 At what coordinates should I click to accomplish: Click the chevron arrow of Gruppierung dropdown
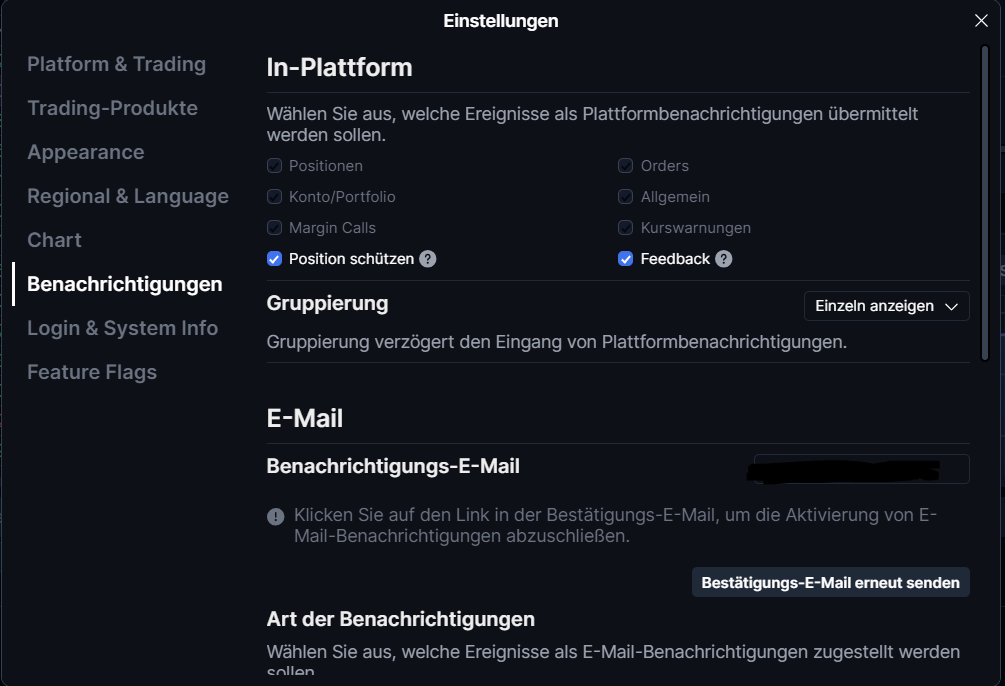(x=952, y=307)
